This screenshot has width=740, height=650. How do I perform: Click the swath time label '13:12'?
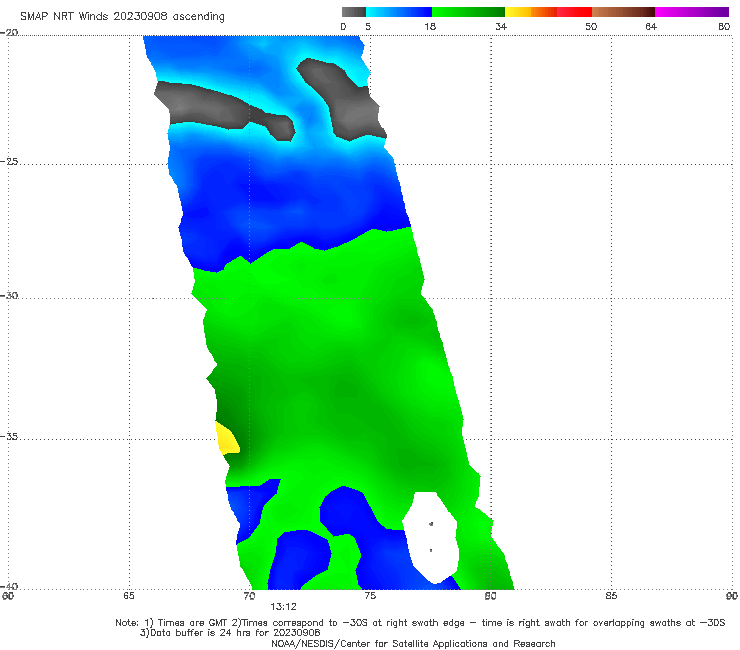[283, 607]
